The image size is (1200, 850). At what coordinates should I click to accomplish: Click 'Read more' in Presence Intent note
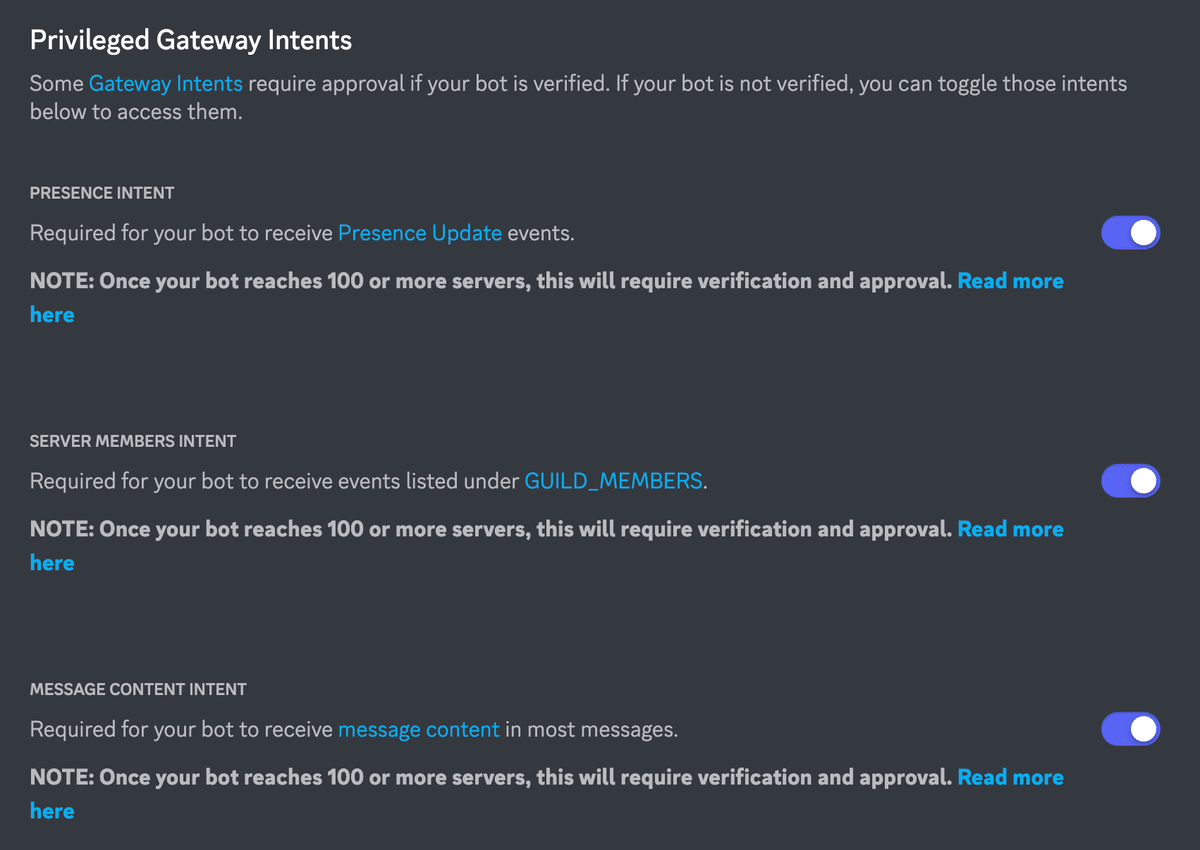(1010, 281)
